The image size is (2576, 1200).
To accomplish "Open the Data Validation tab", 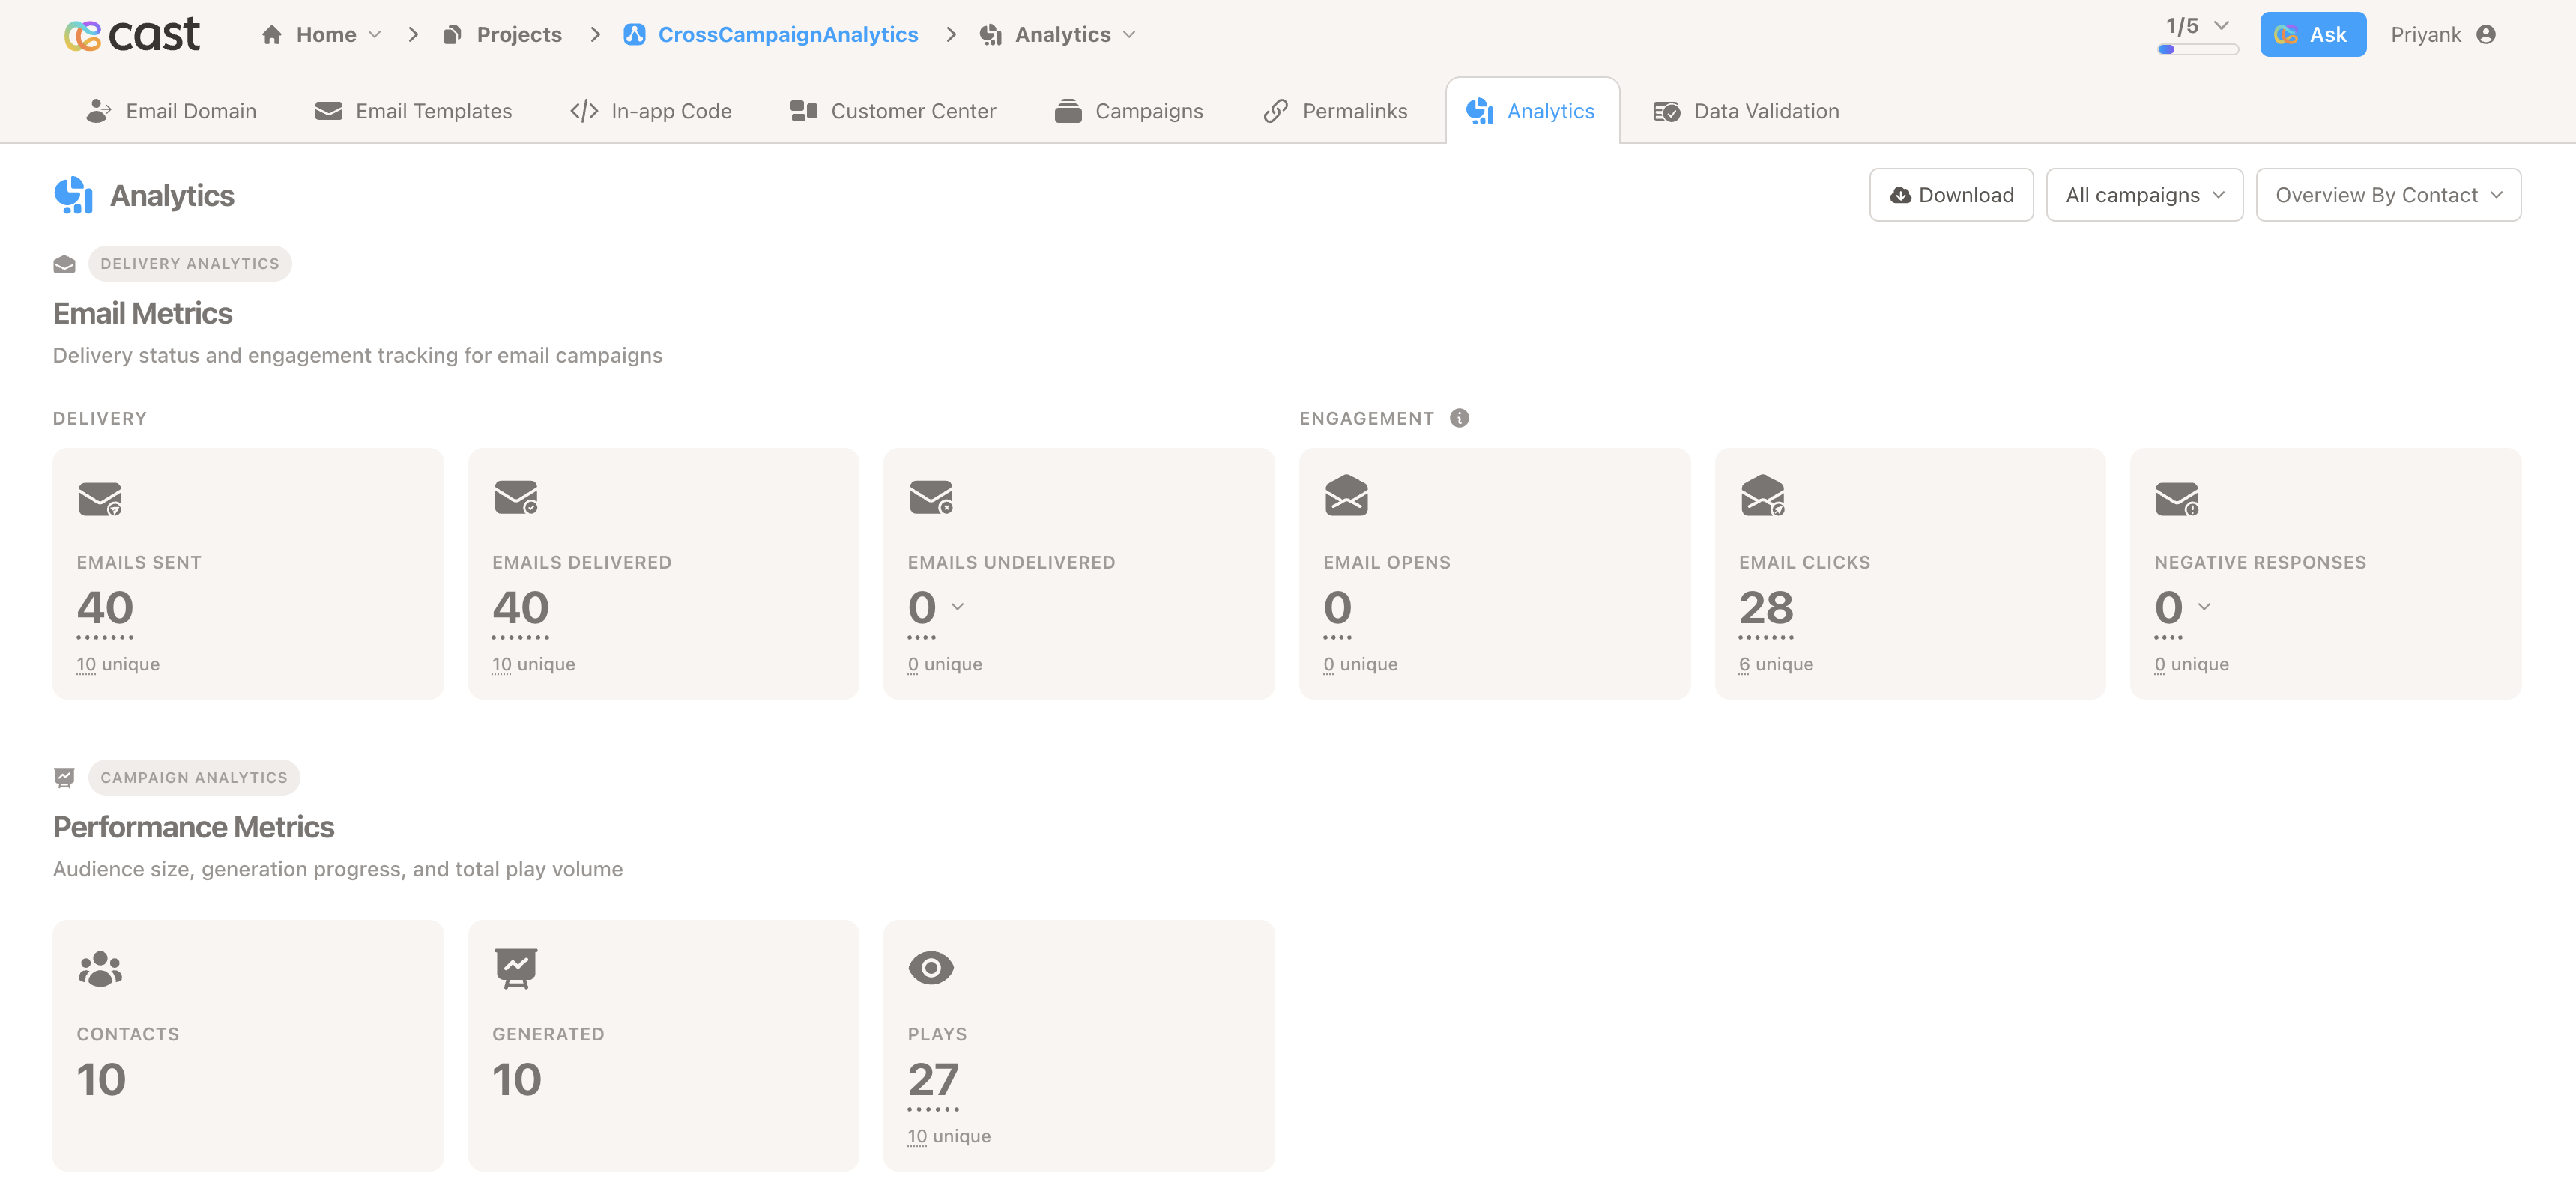I will pyautogui.click(x=1746, y=111).
